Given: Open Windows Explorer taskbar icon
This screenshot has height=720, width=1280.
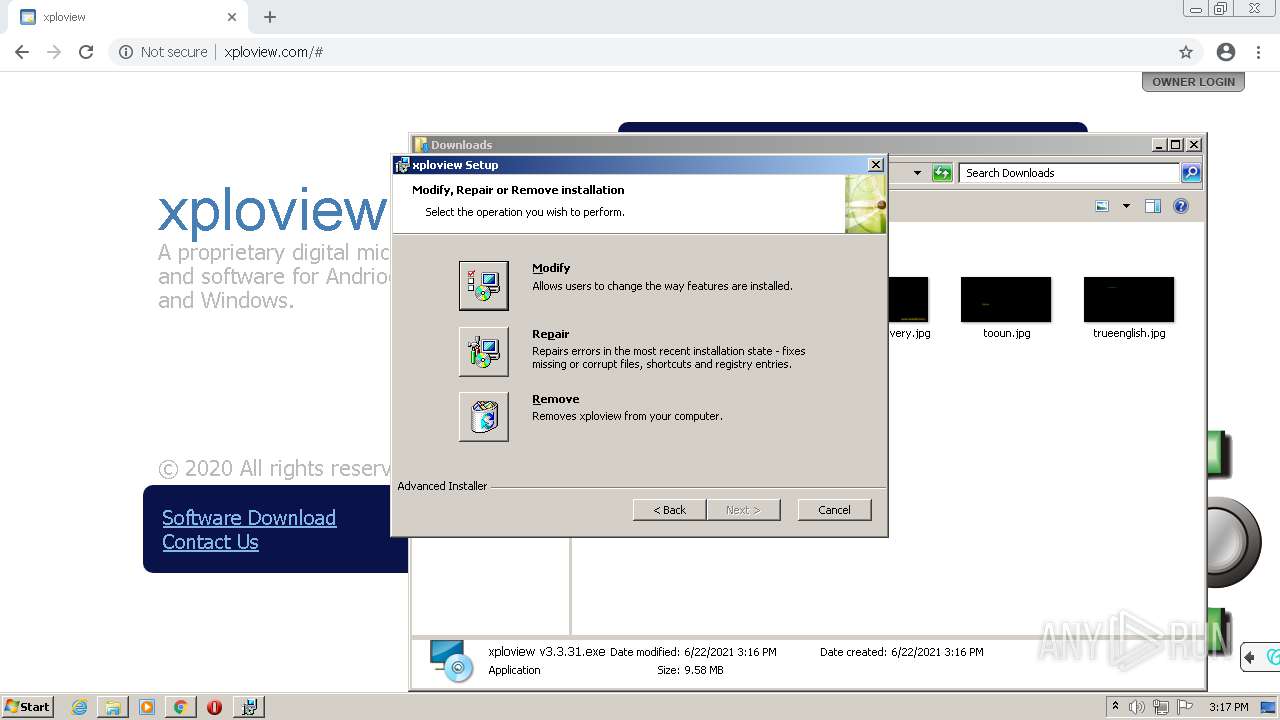Looking at the screenshot, I should click(x=113, y=707).
